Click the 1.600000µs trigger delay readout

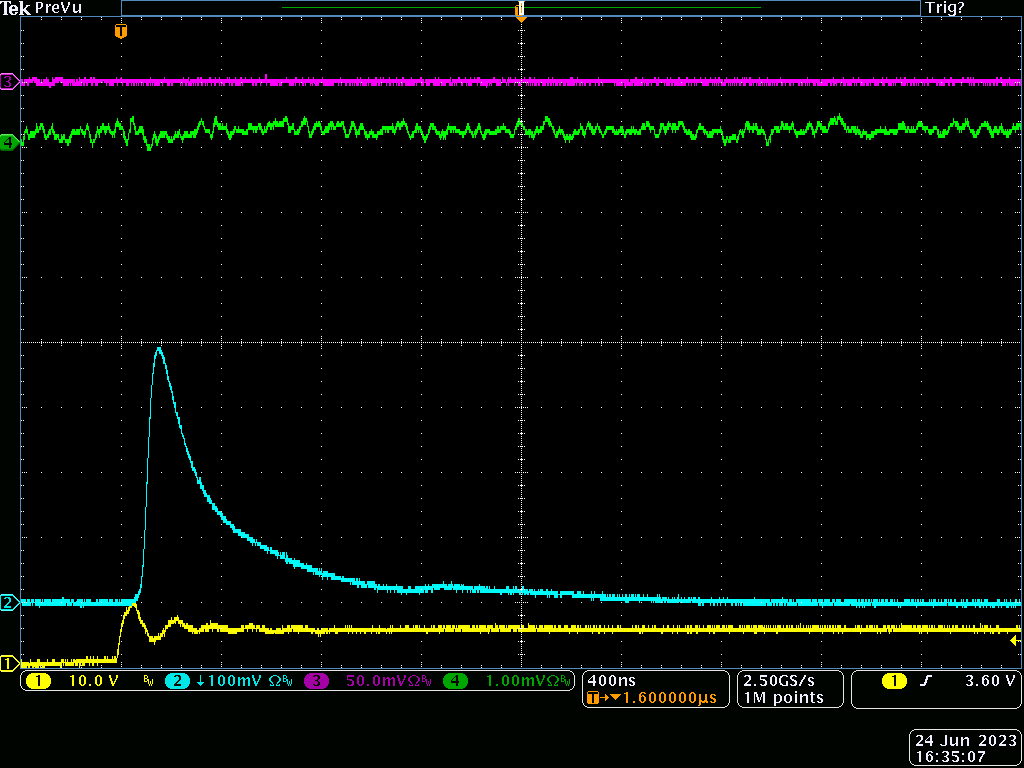(x=660, y=698)
